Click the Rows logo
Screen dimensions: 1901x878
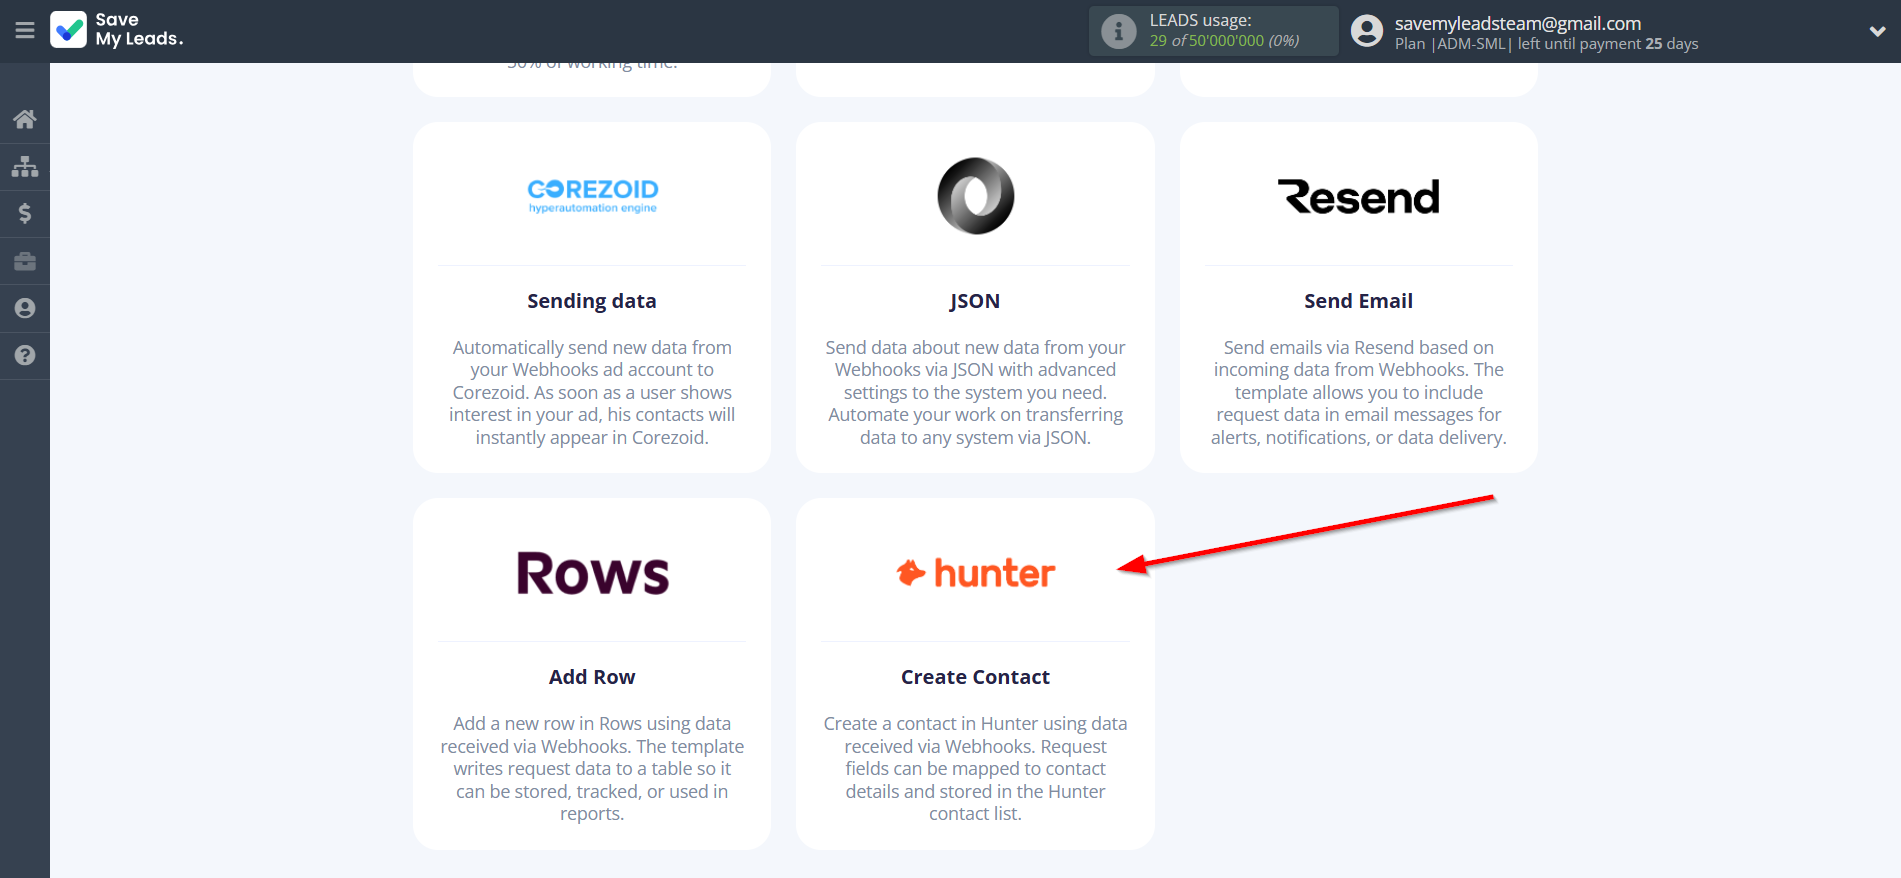pyautogui.click(x=592, y=573)
